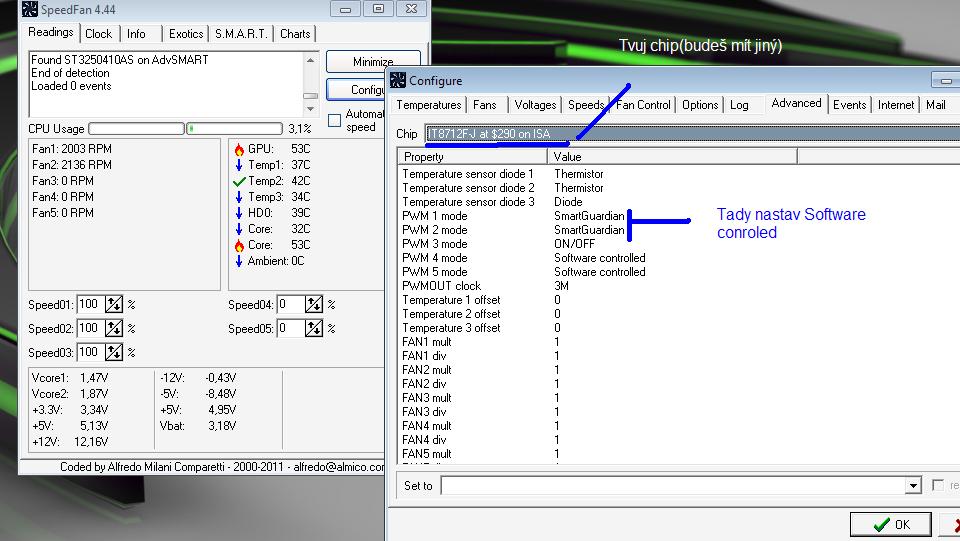The width and height of the screenshot is (960, 541).
Task: Click the Value column header
Action: [x=672, y=157]
